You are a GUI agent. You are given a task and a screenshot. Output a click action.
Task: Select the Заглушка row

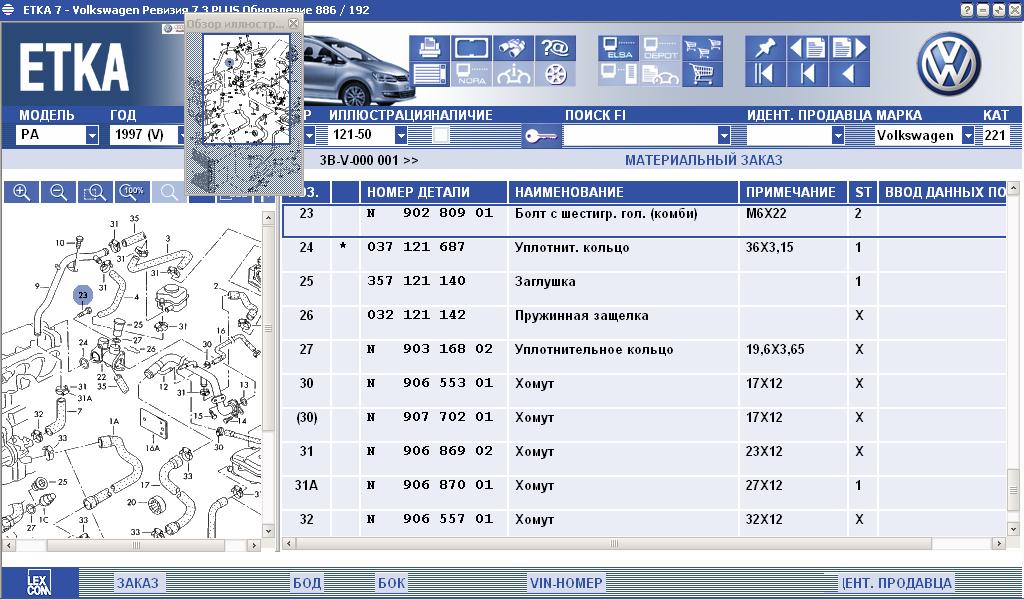coord(643,288)
